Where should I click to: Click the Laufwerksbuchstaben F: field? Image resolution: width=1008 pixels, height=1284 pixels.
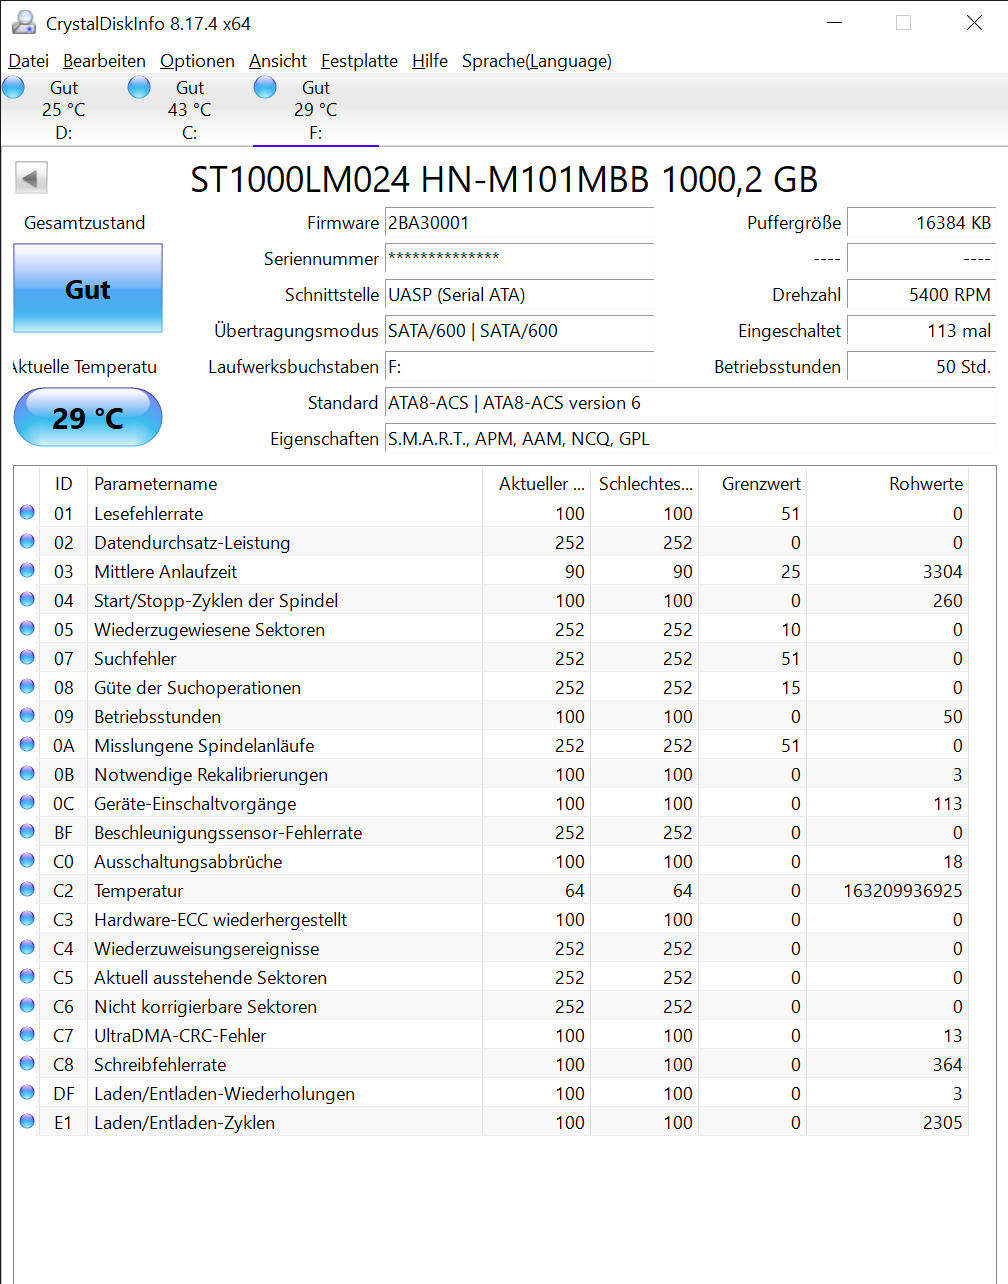pyautogui.click(x=520, y=367)
